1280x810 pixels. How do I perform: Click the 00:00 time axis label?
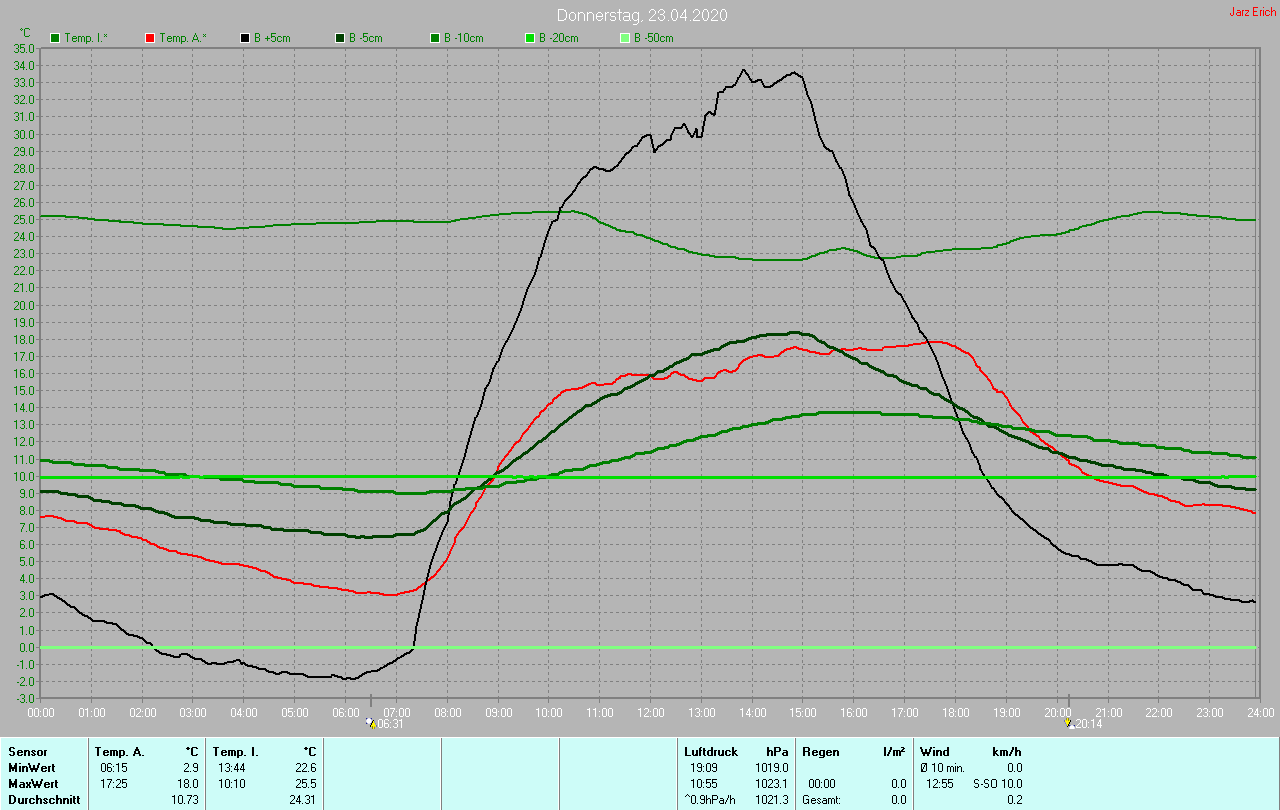point(41,712)
